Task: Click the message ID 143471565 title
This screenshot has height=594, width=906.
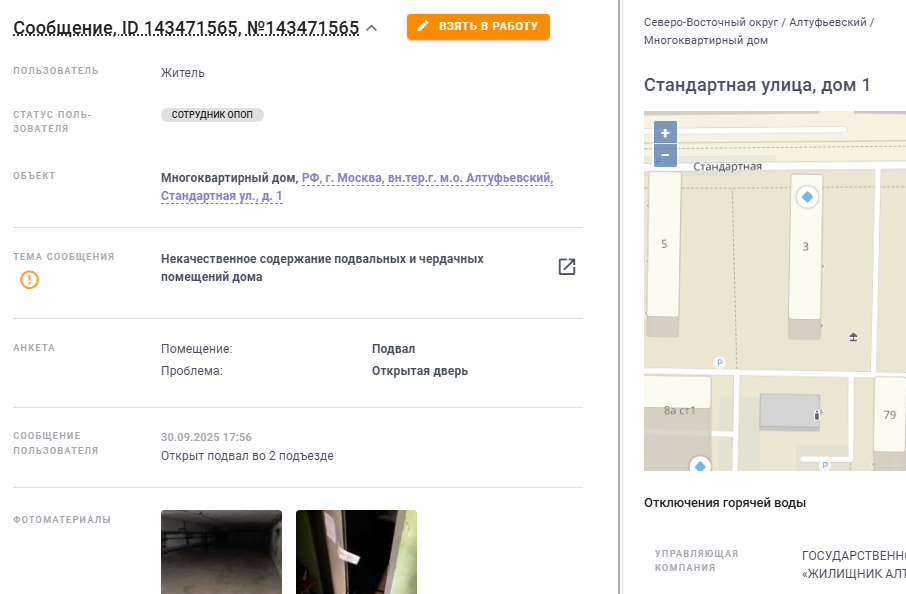Action: point(186,28)
